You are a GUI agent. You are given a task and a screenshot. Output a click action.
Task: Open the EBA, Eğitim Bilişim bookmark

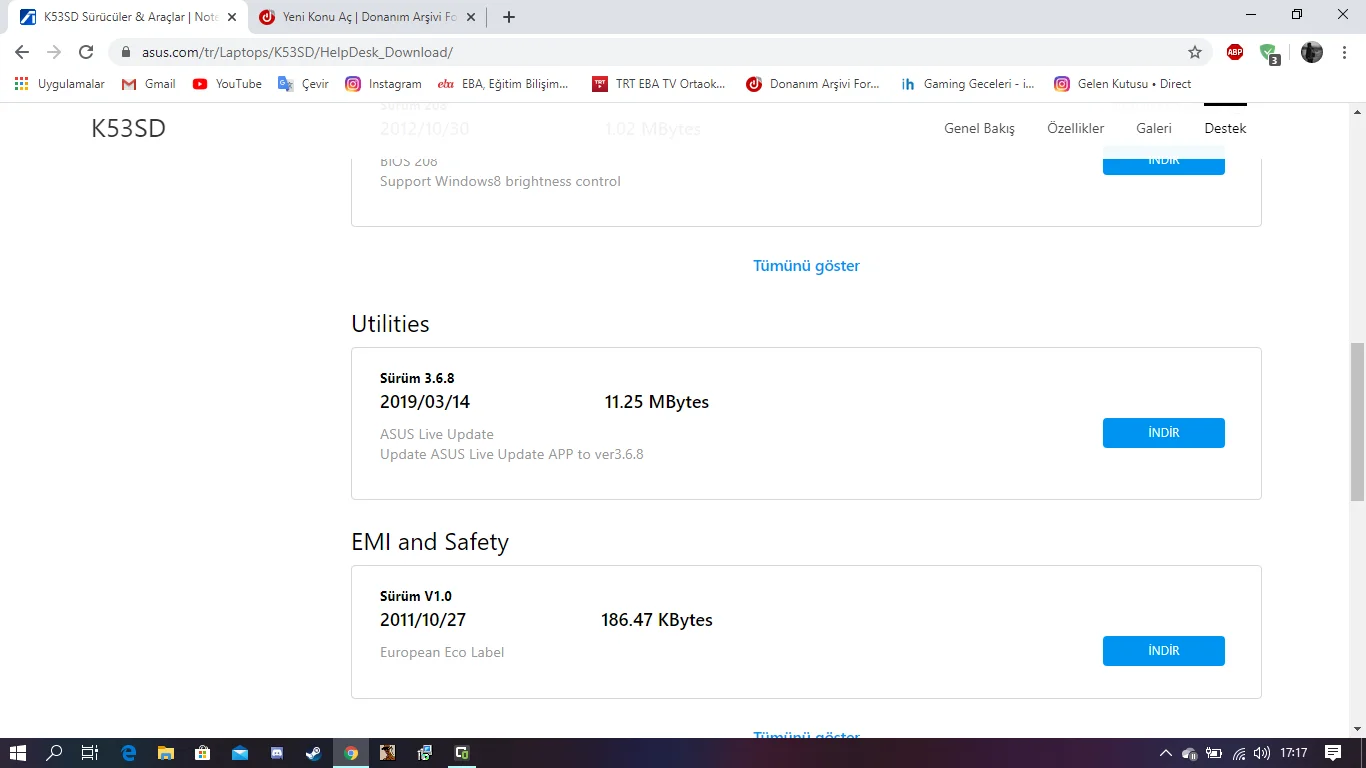pos(503,84)
